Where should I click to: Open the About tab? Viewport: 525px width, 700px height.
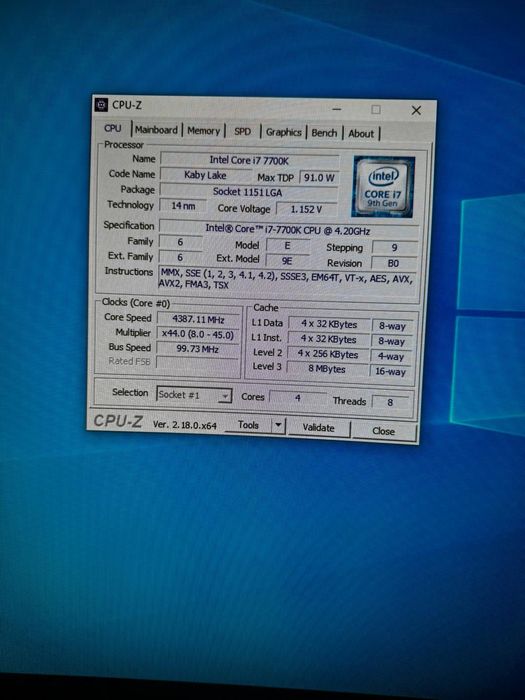[x=361, y=133]
